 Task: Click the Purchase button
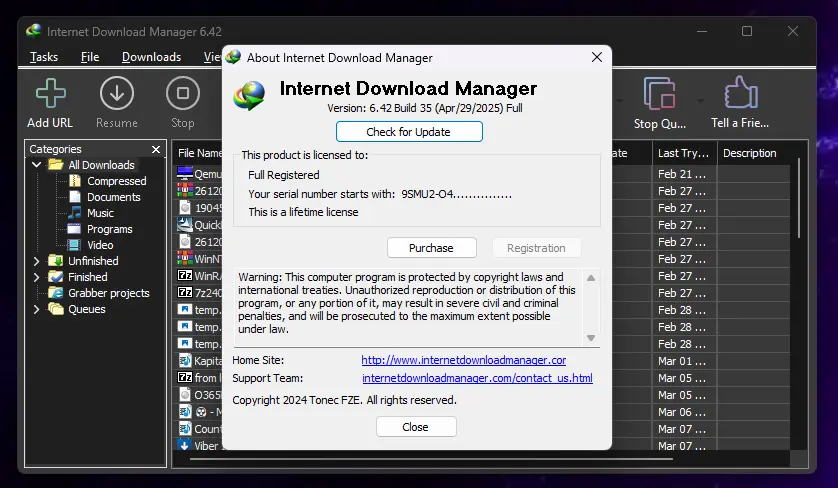tap(431, 247)
